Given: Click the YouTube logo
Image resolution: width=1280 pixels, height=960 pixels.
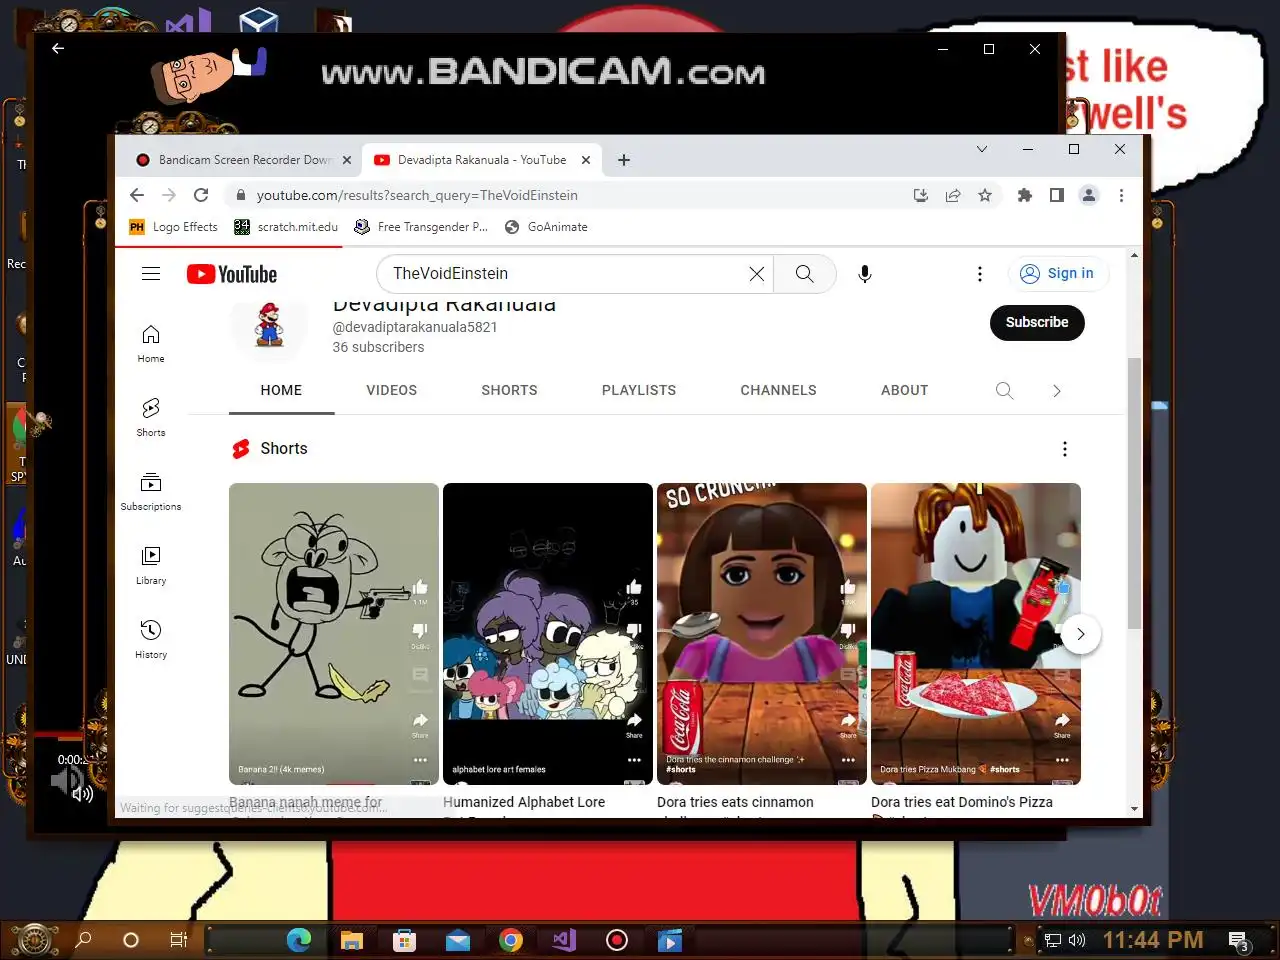Looking at the screenshot, I should click(232, 274).
